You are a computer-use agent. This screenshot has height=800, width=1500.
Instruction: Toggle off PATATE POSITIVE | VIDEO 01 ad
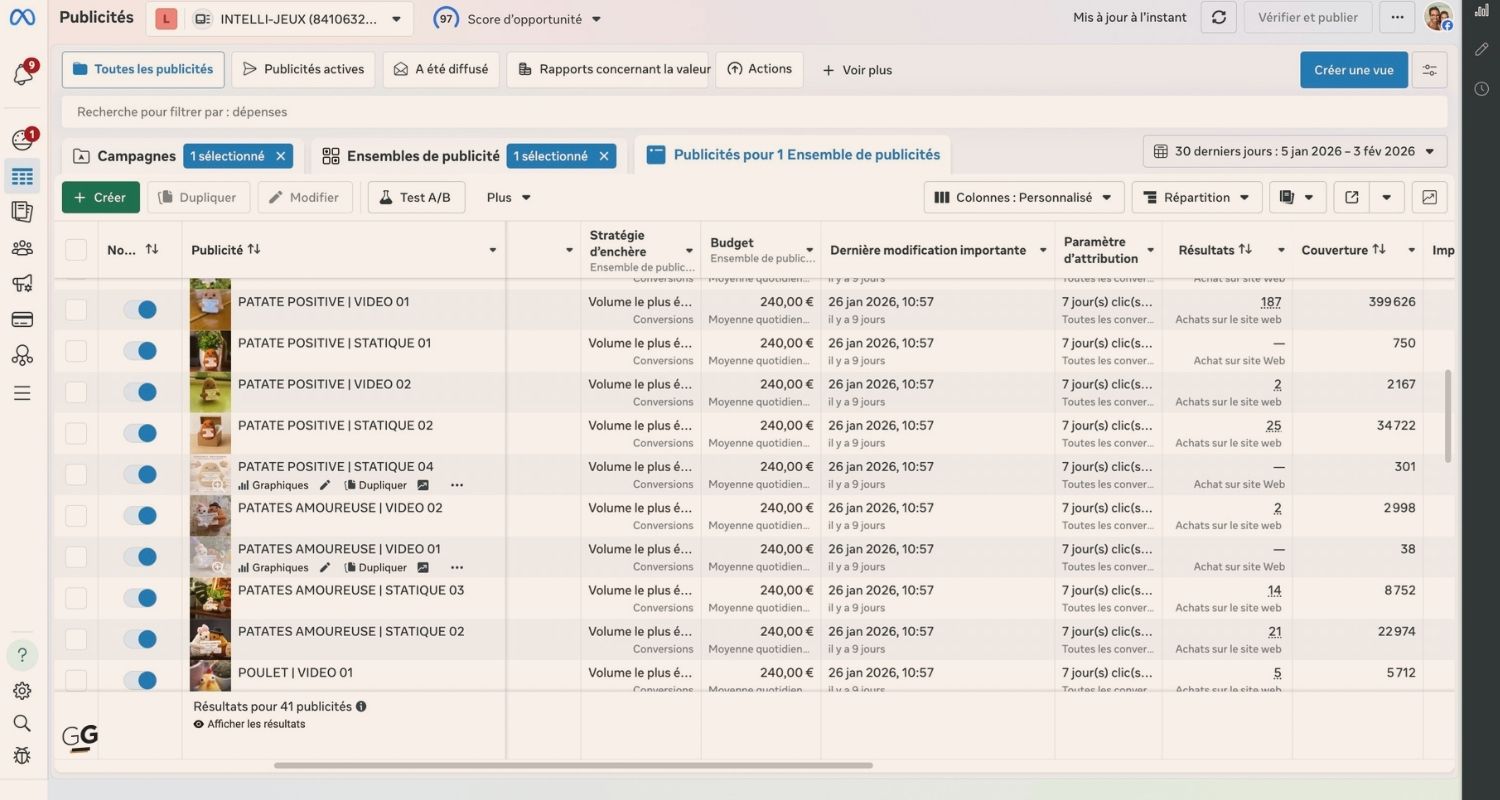tap(140, 309)
